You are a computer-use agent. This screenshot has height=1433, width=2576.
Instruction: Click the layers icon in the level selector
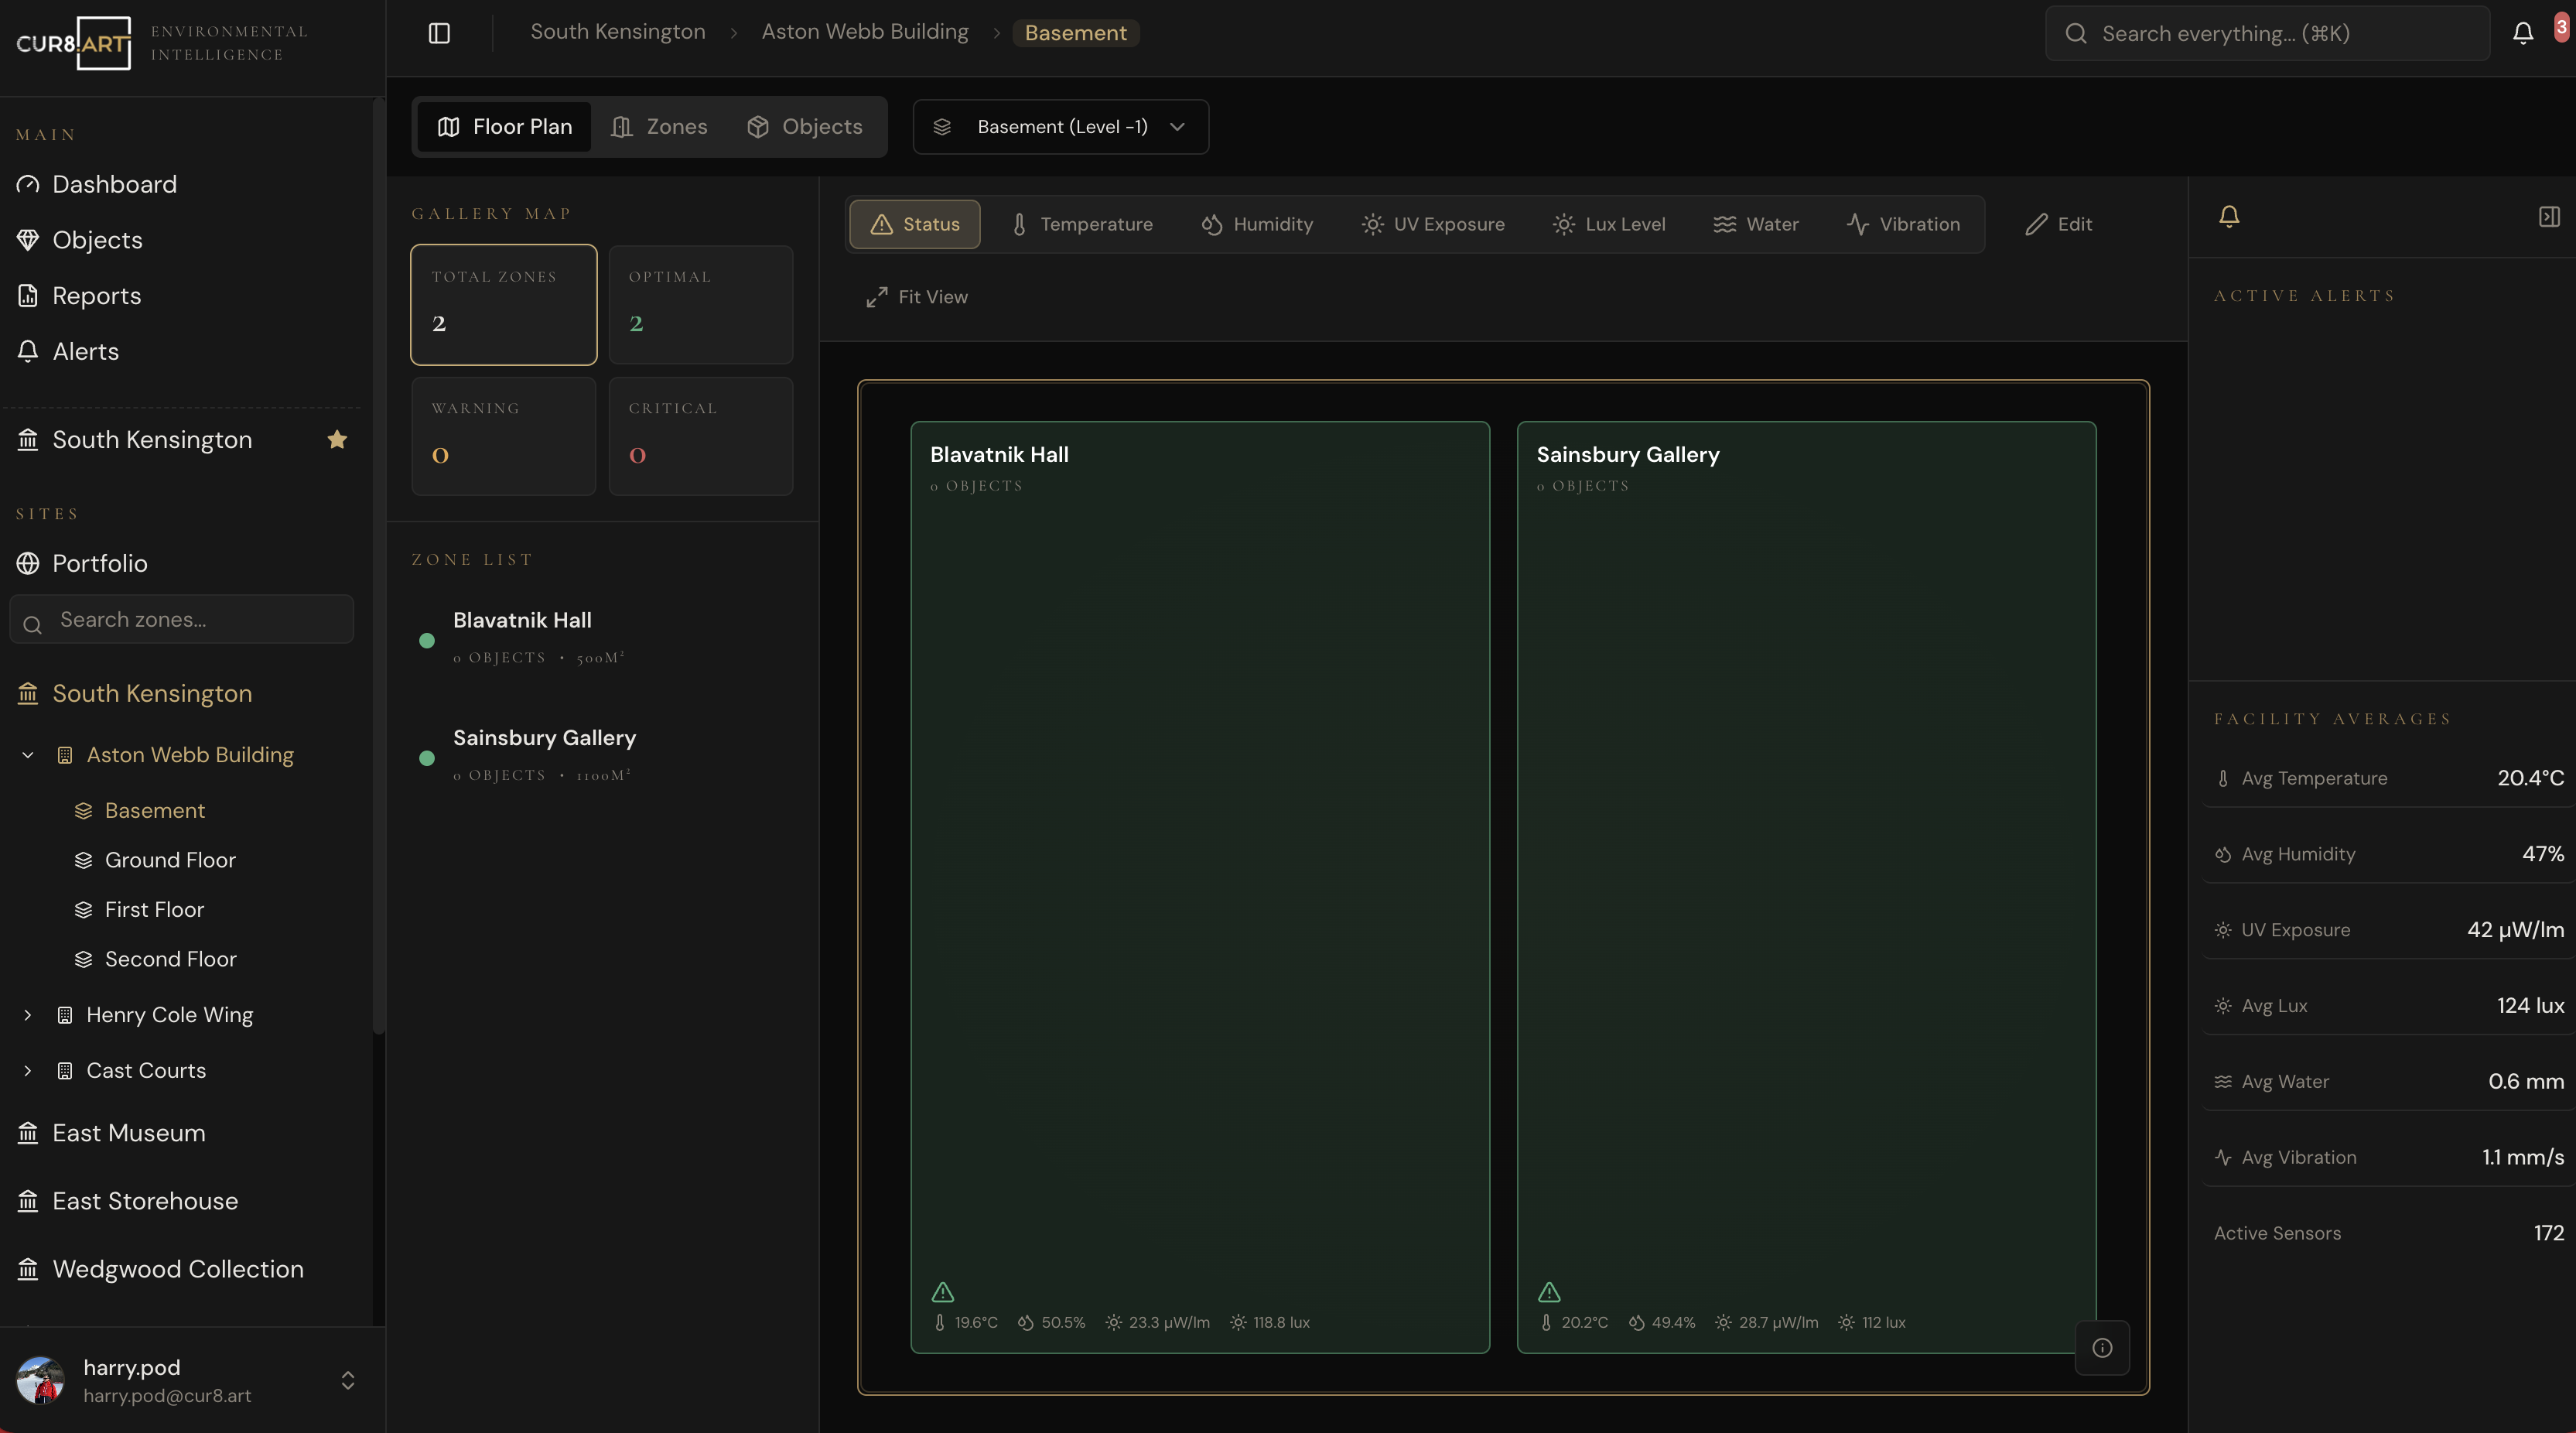coord(942,127)
